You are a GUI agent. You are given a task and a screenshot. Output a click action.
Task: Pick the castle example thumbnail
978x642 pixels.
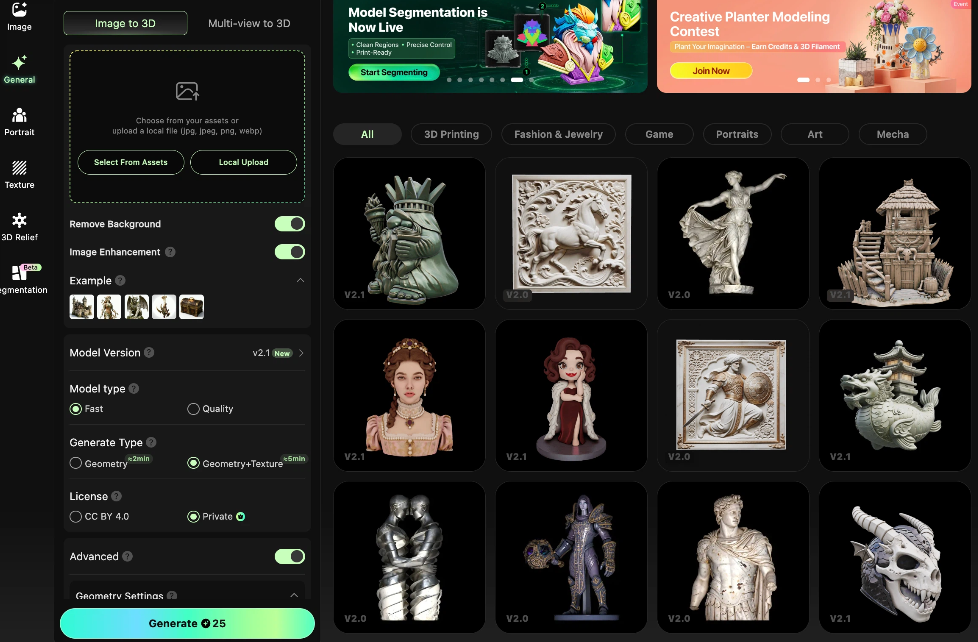82,307
